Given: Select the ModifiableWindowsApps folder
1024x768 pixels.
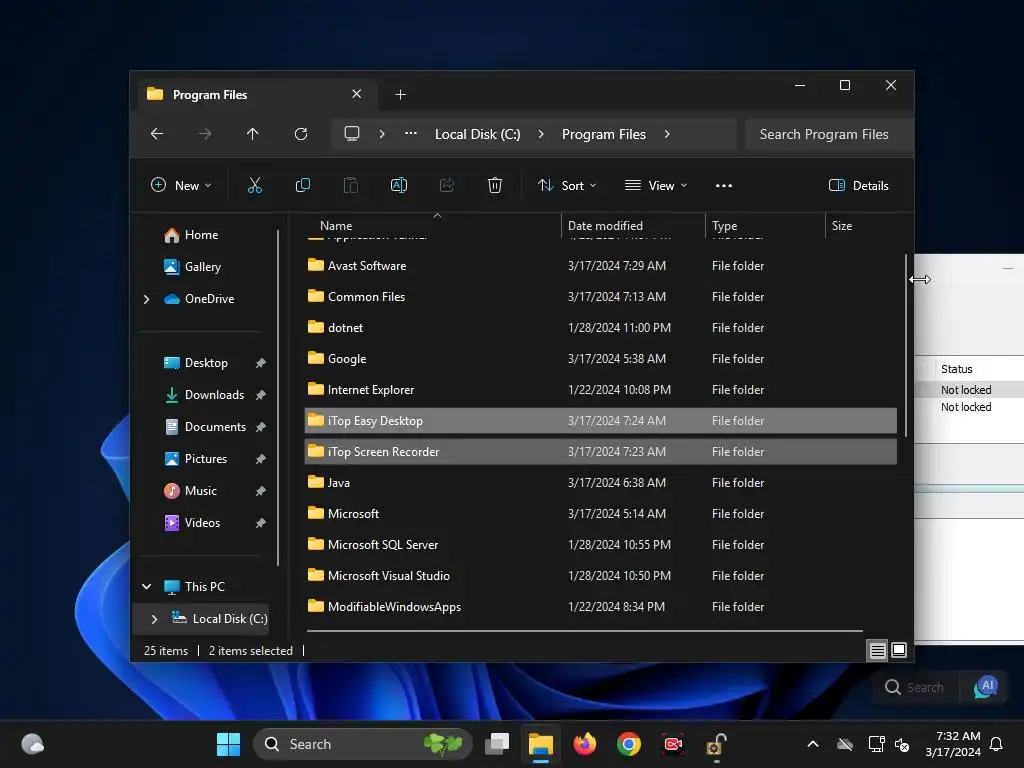Looking at the screenshot, I should point(600,607).
